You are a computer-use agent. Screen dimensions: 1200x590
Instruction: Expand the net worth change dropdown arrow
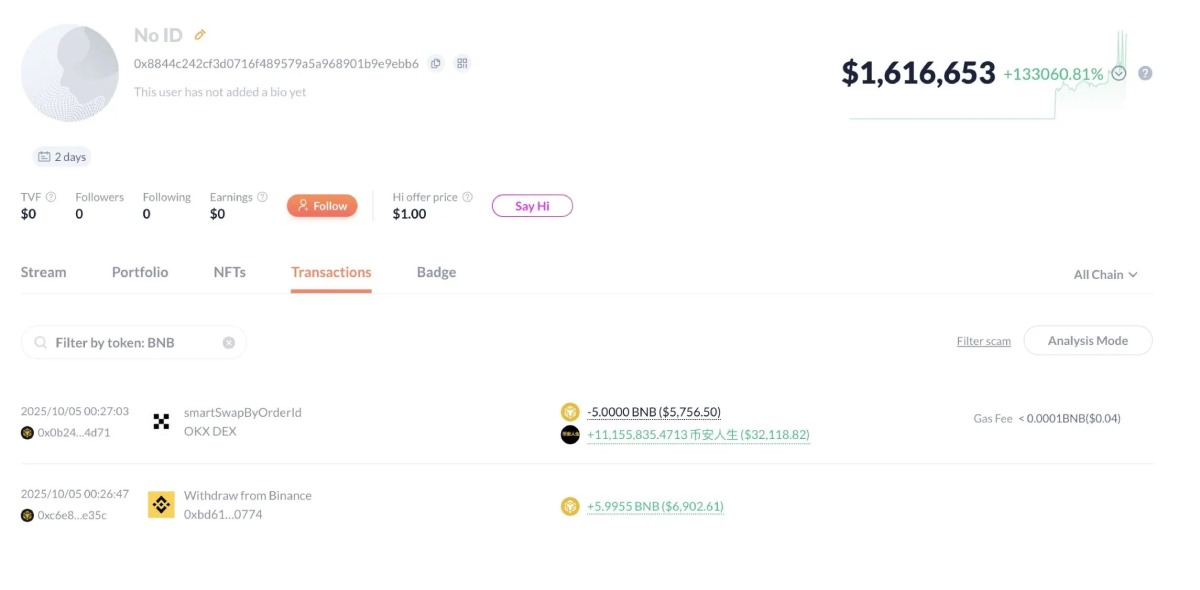coord(1119,73)
